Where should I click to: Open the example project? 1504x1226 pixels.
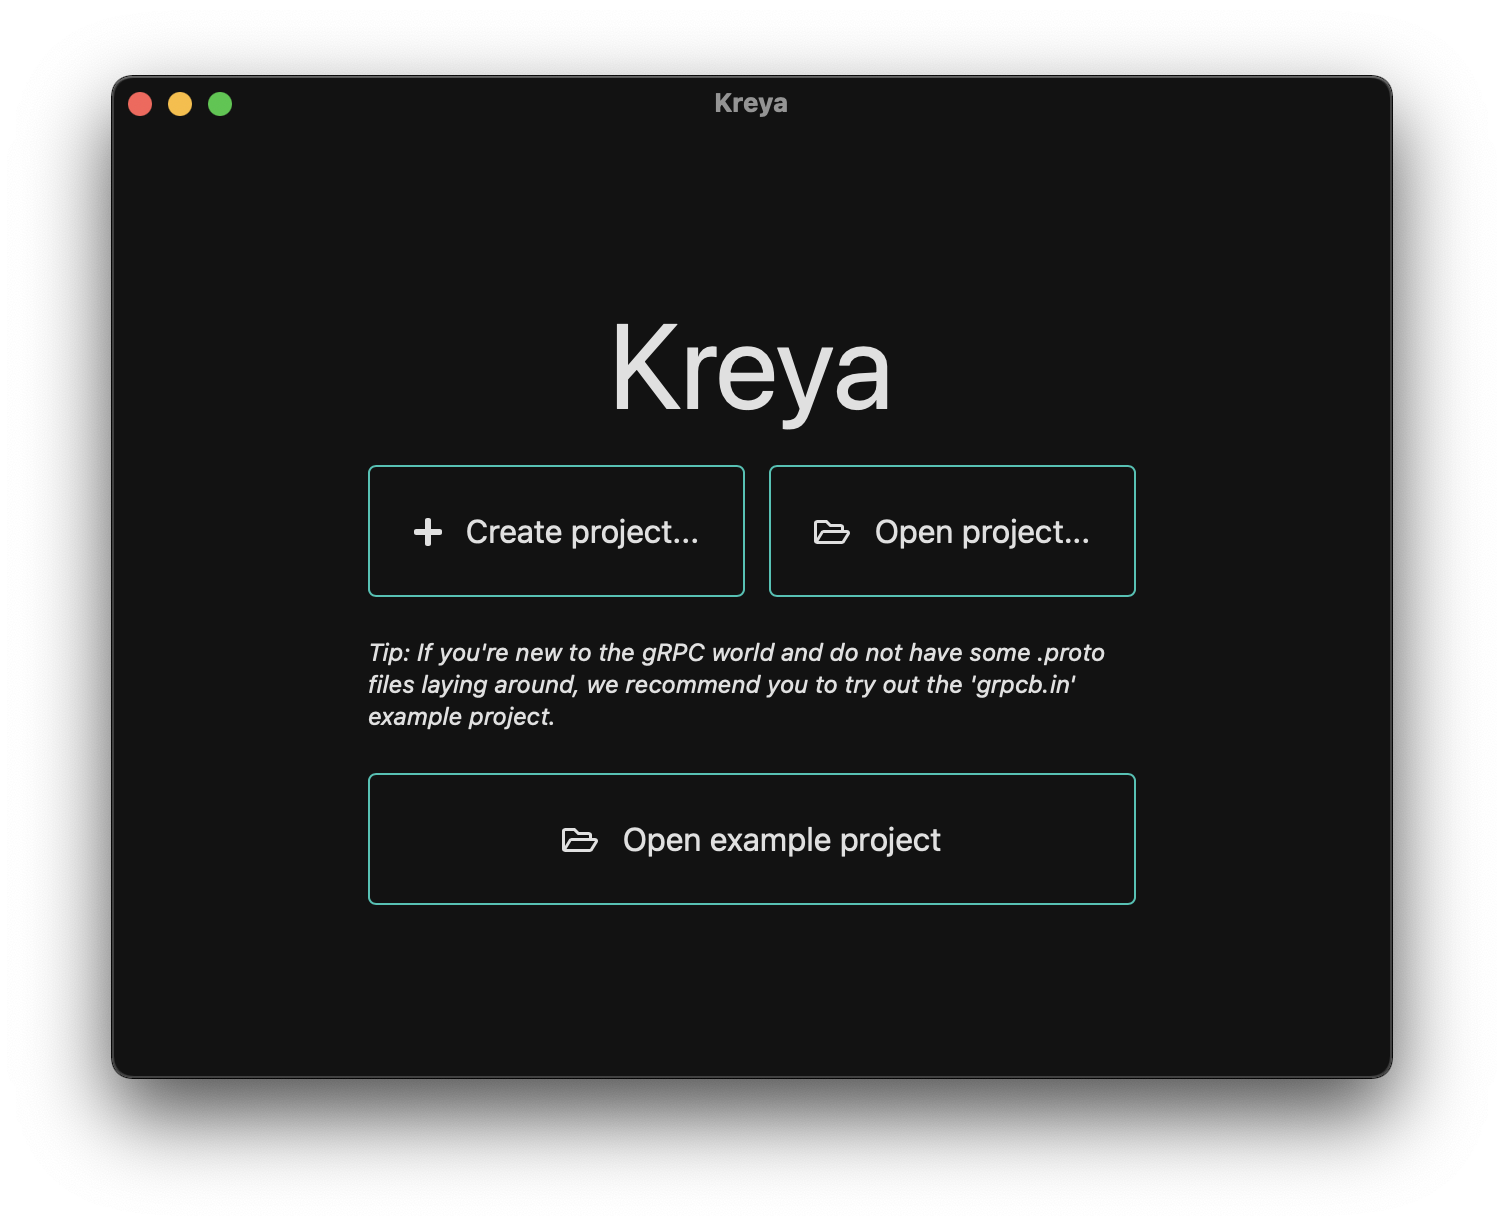pyautogui.click(x=752, y=839)
